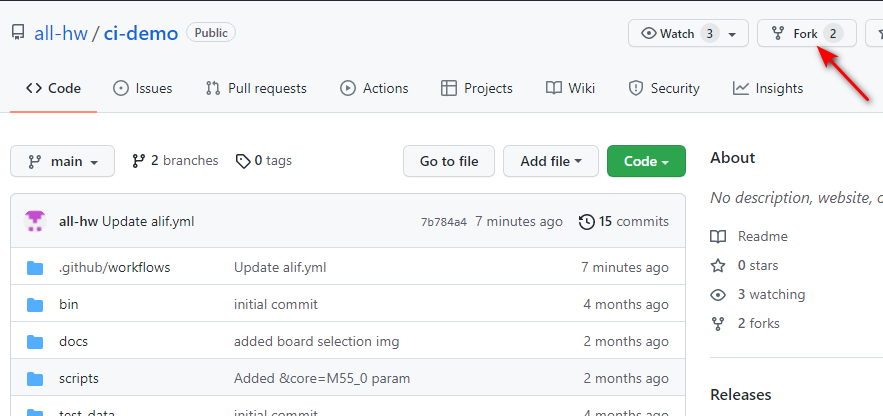Switch to the Issues tab
Image resolution: width=883 pixels, height=416 pixels.
[143, 88]
